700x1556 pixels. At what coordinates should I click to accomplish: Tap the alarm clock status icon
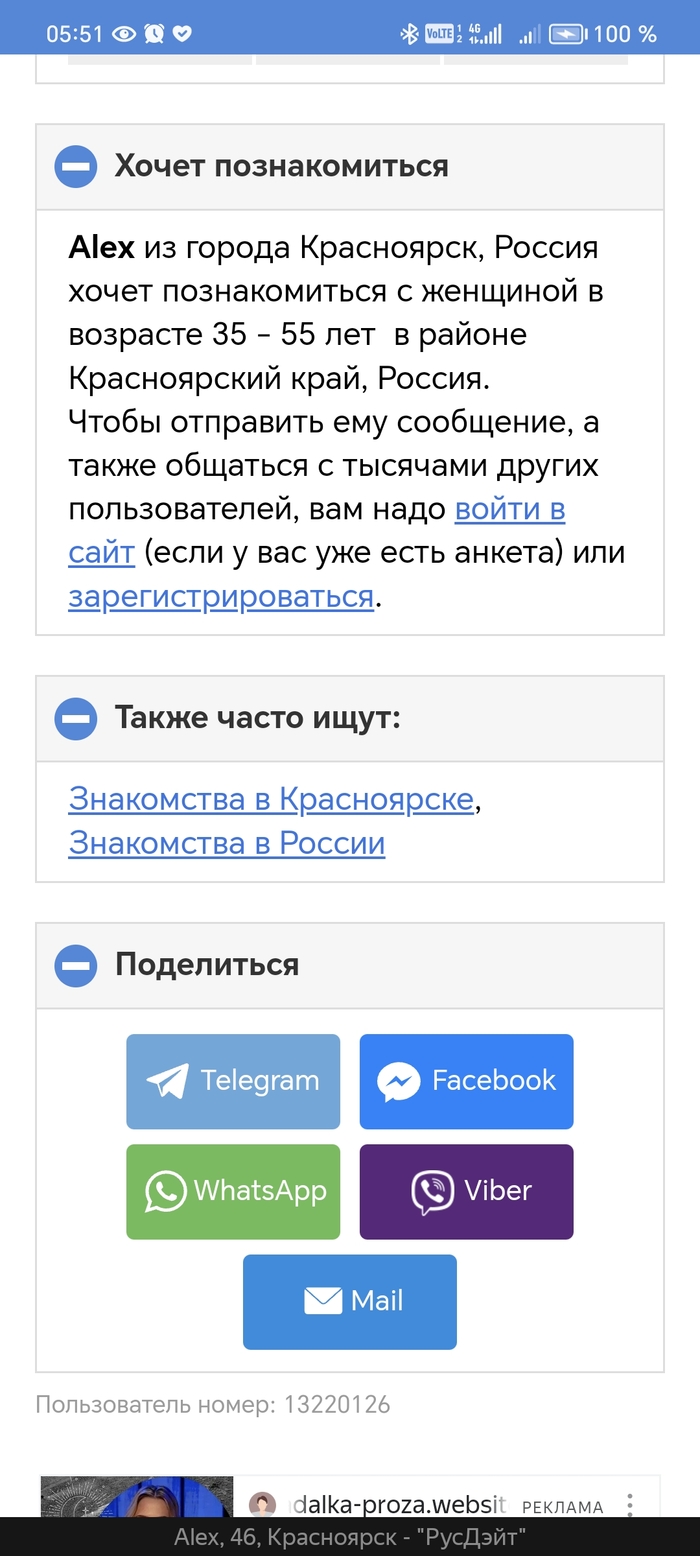(x=153, y=34)
